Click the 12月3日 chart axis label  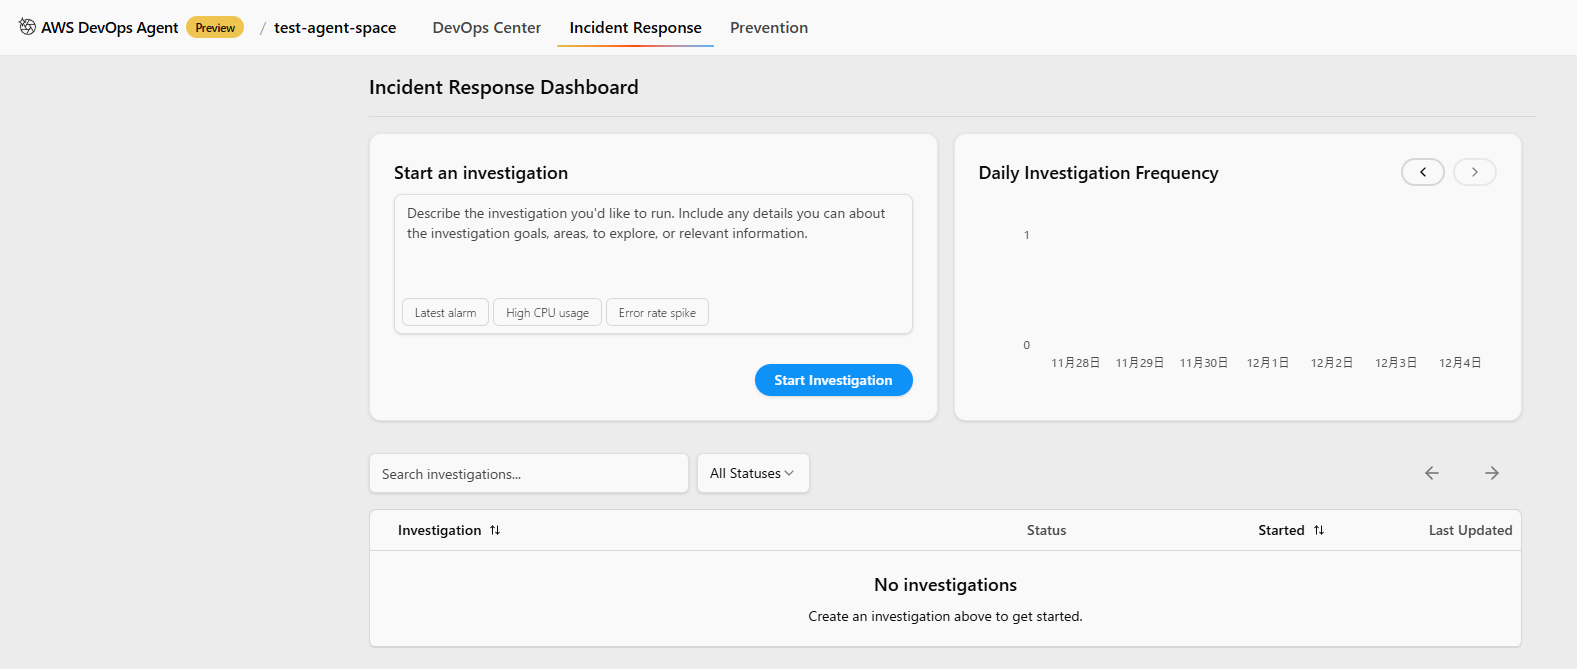(1395, 362)
